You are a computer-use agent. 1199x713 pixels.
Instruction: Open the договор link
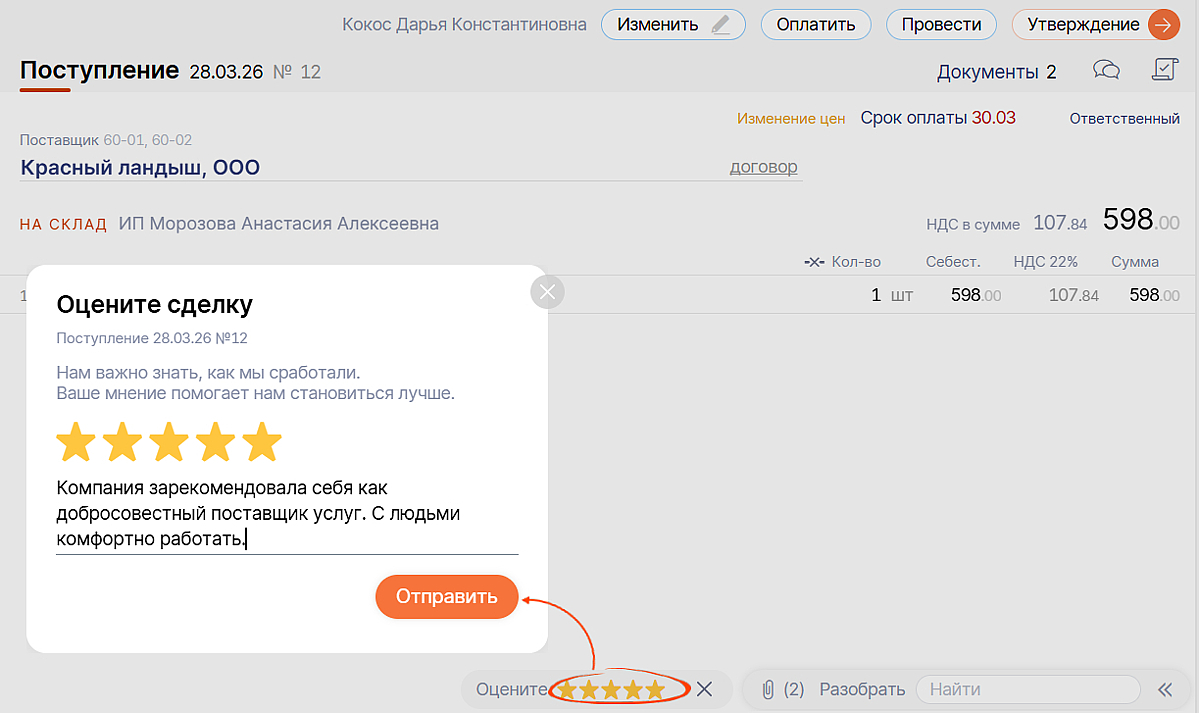click(763, 167)
